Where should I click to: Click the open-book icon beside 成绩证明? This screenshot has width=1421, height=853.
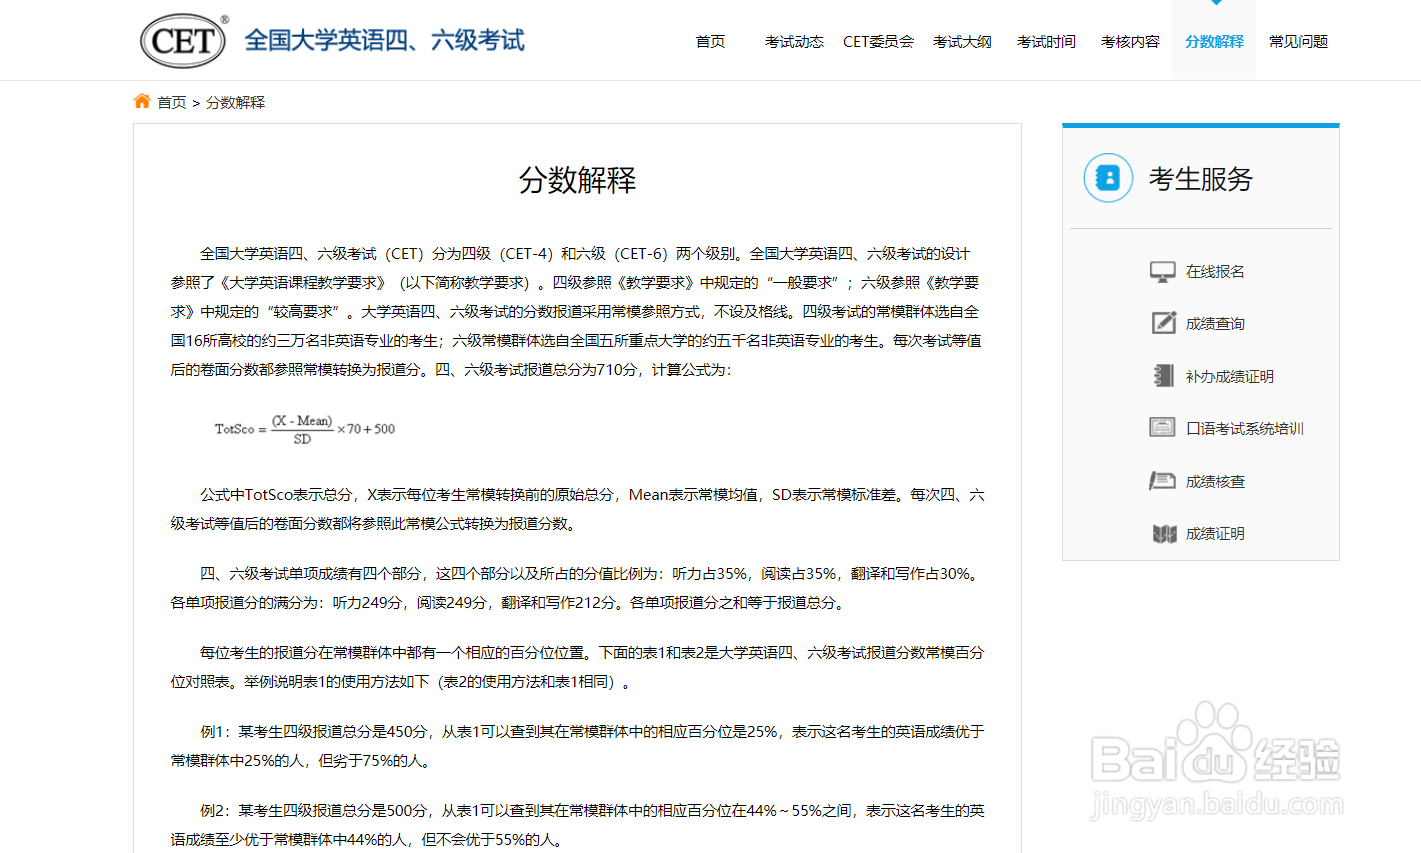[1164, 534]
